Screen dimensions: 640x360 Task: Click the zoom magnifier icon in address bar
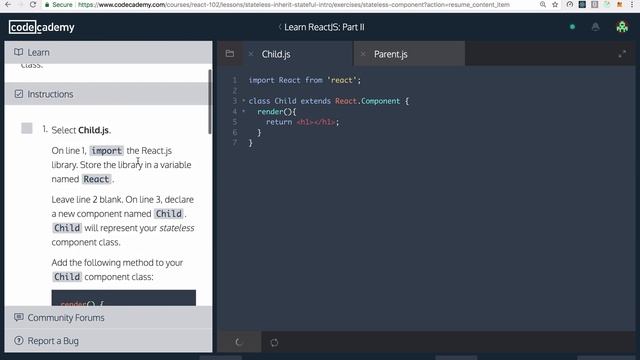(542, 4)
